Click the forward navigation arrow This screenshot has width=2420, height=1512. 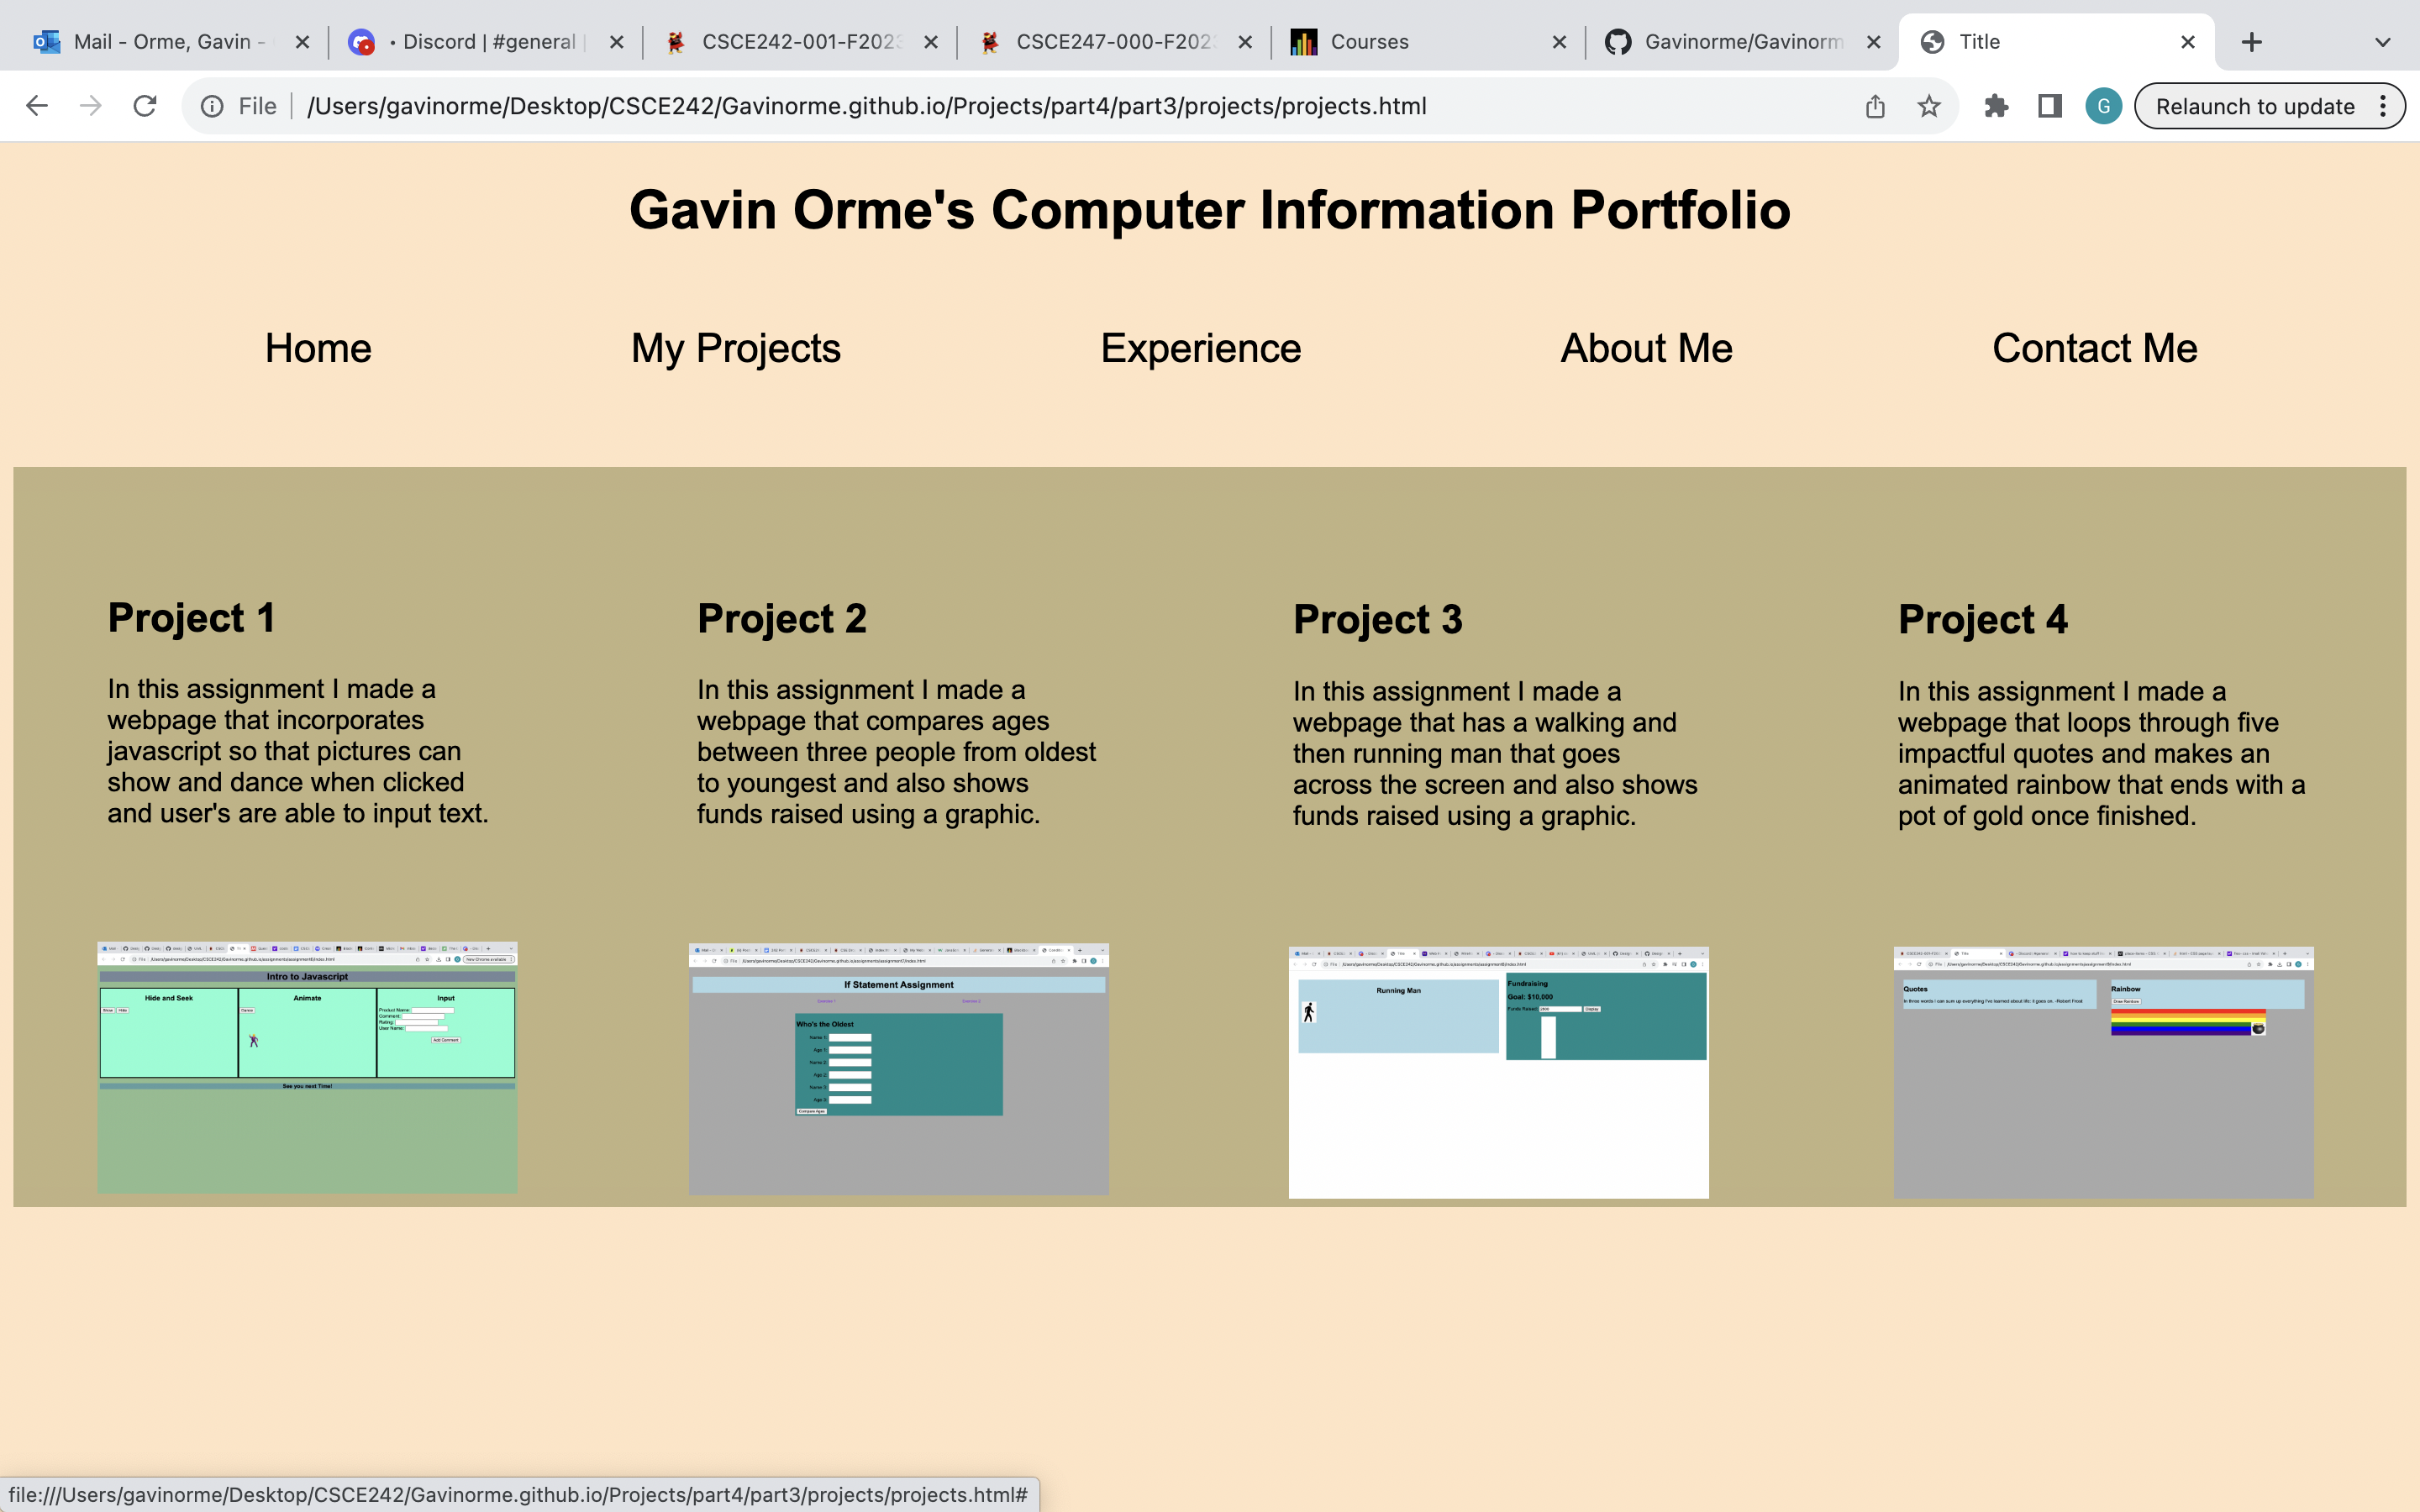point(91,106)
